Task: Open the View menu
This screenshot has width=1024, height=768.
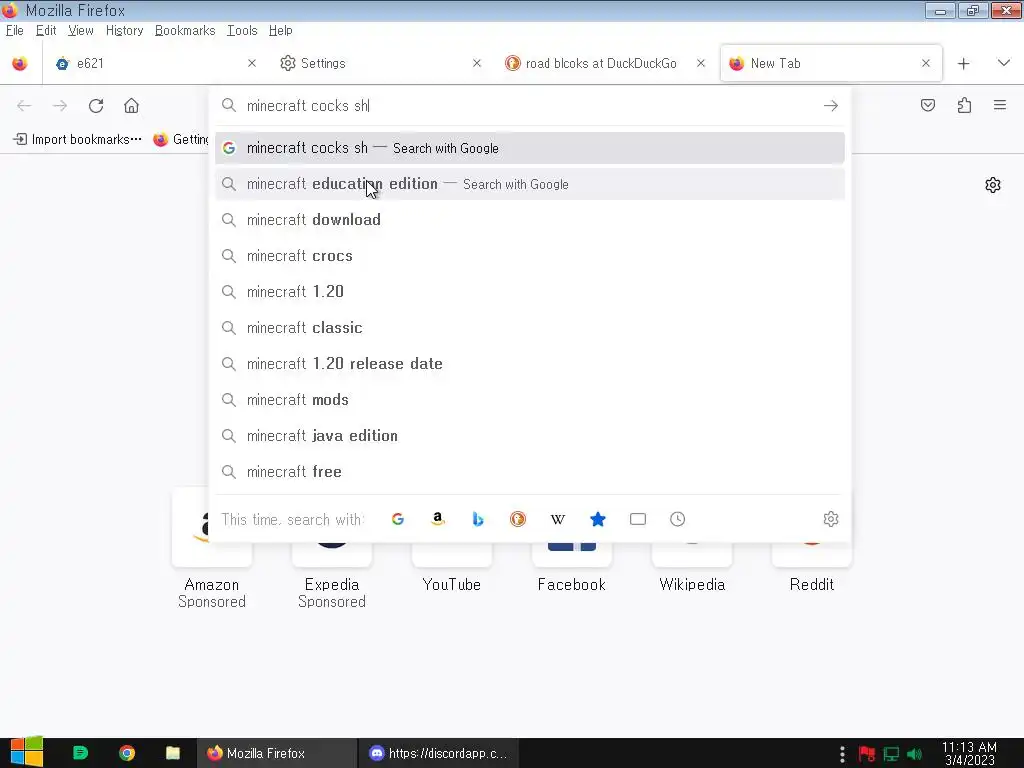Action: pos(80,31)
